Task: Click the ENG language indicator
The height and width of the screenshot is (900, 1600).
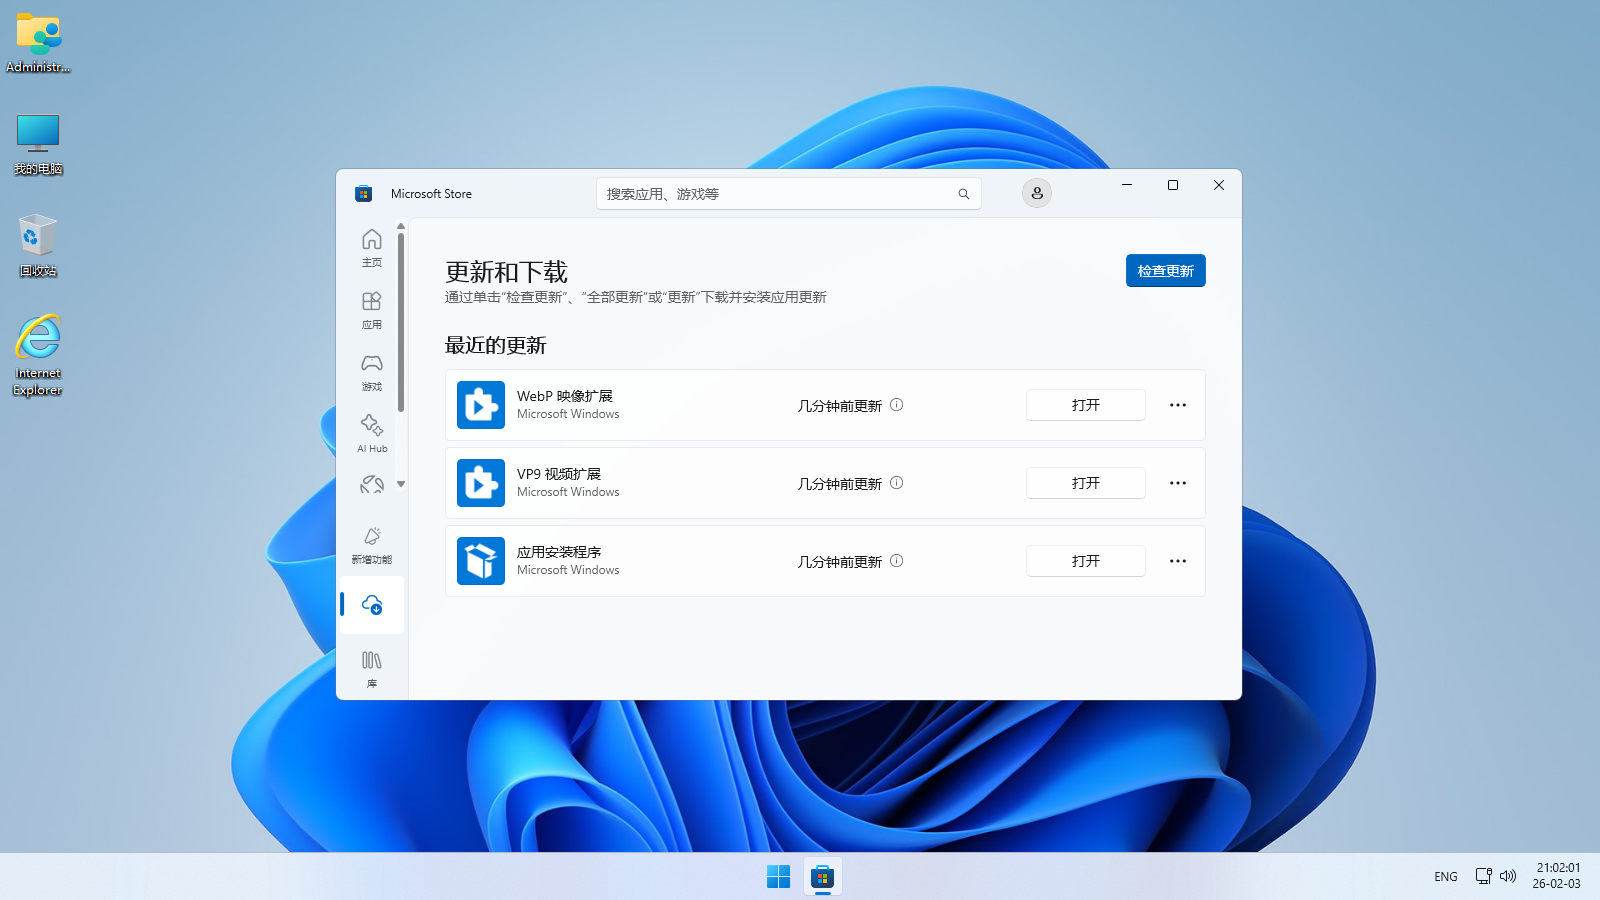Action: pos(1446,877)
